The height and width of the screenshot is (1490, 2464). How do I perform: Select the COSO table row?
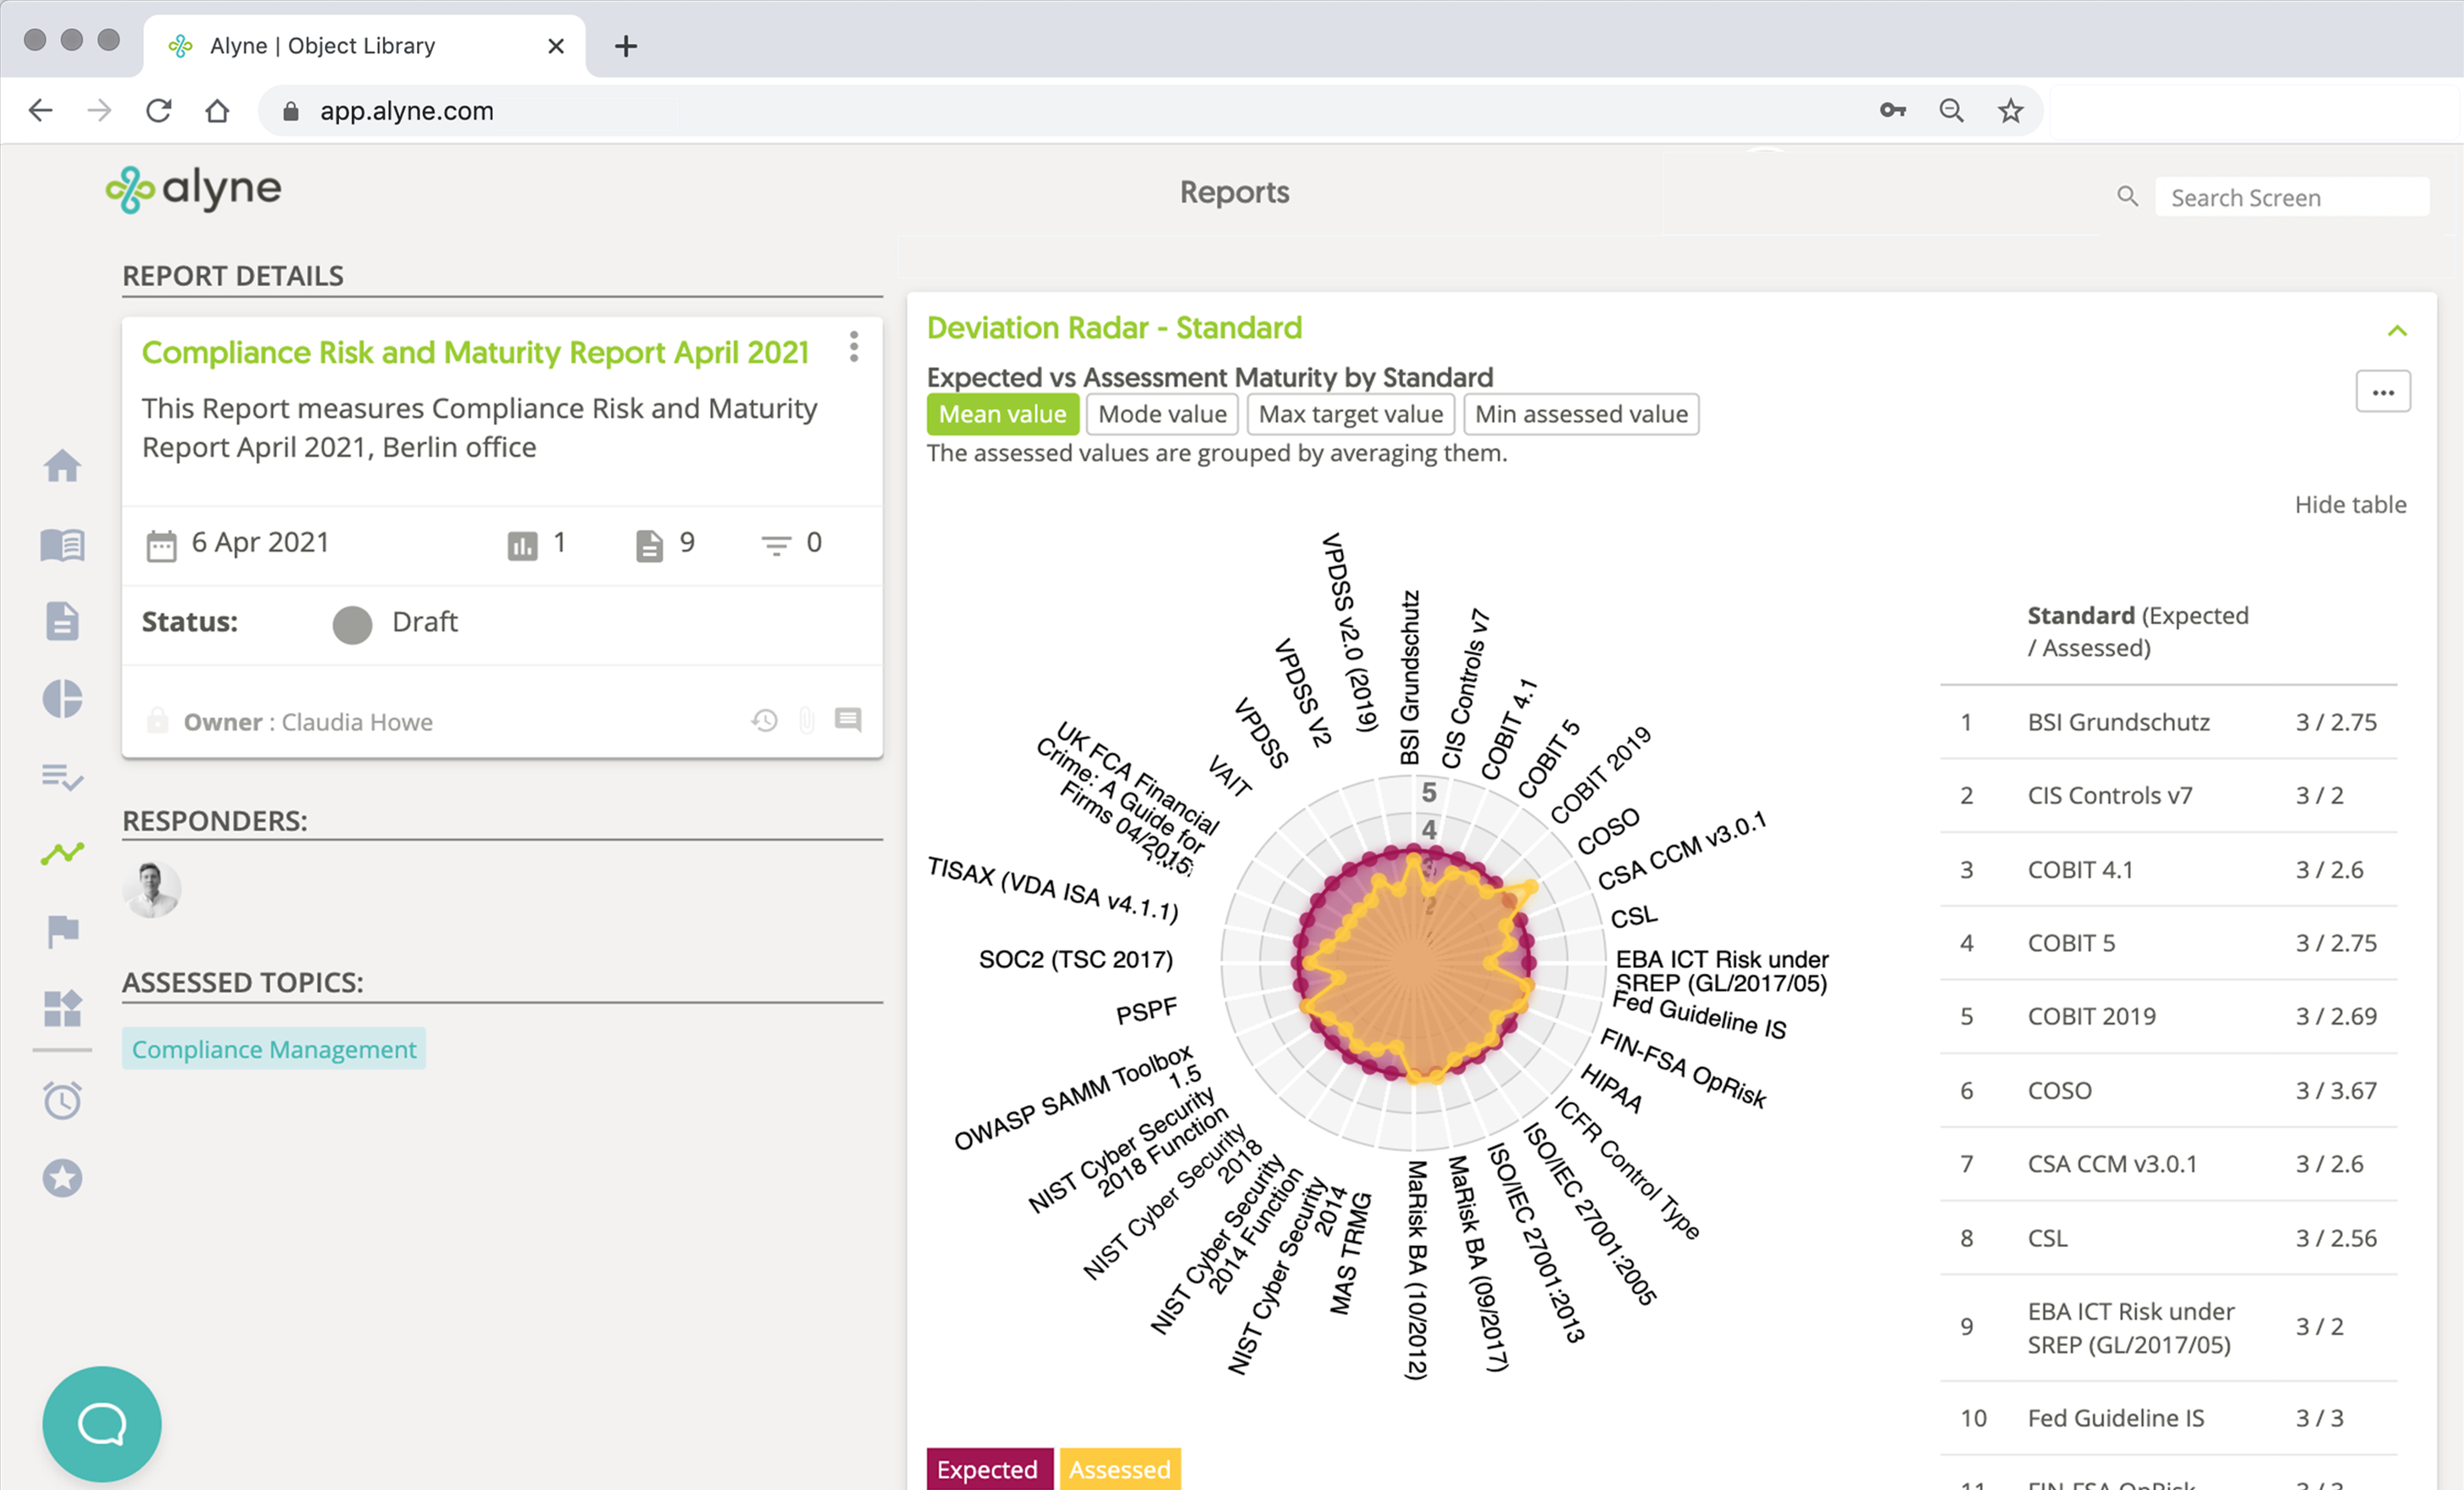coord(2168,1090)
